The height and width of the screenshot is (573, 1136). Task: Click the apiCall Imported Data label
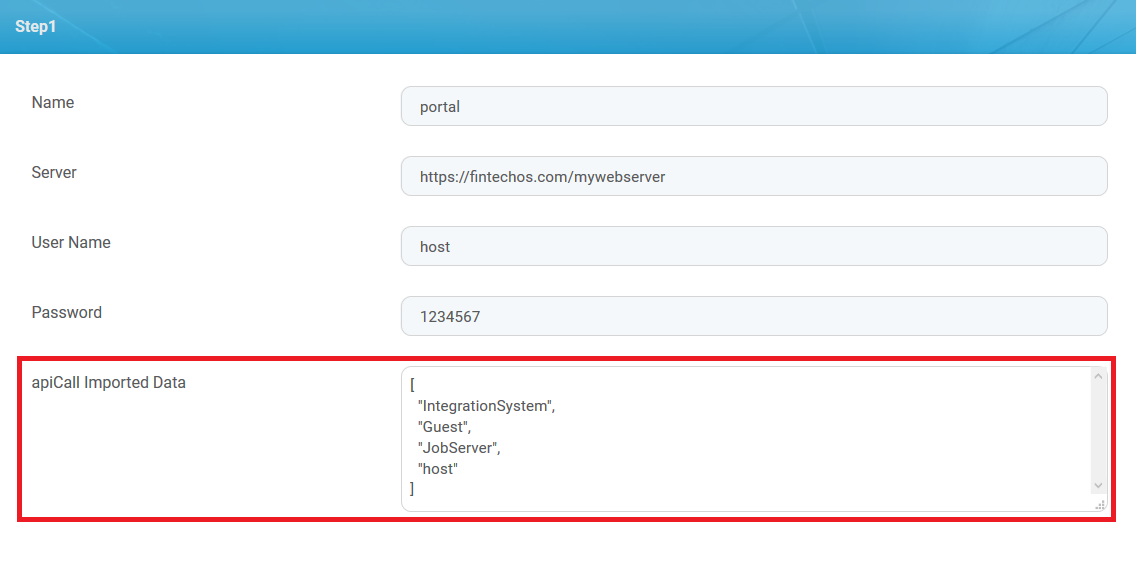[109, 382]
